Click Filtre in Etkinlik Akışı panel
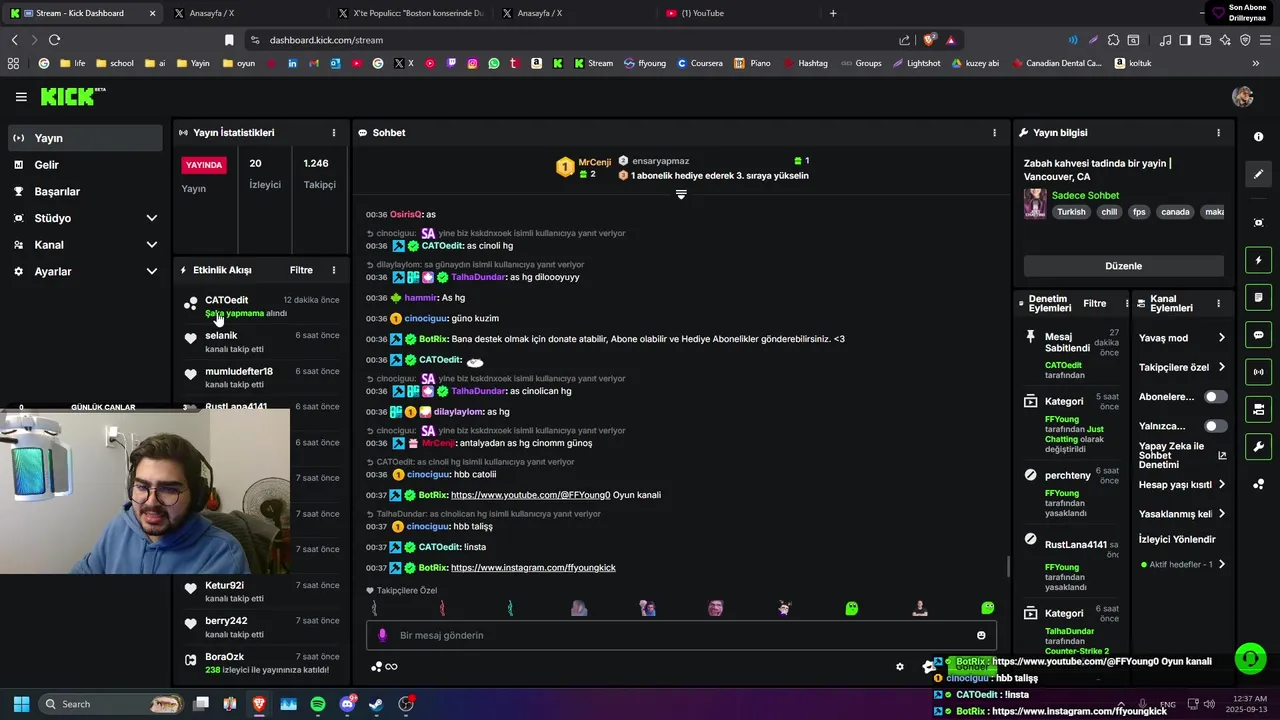The image size is (1280, 720). tap(301, 270)
